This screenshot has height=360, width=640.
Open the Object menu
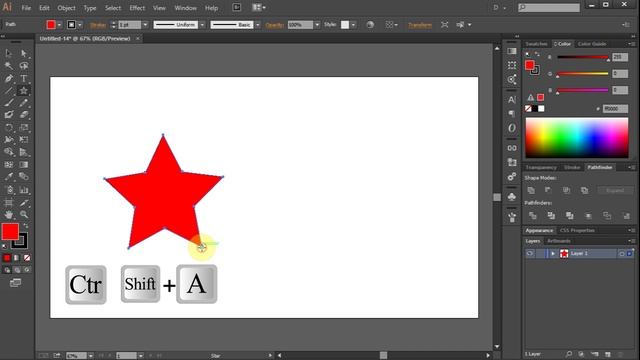66,8
